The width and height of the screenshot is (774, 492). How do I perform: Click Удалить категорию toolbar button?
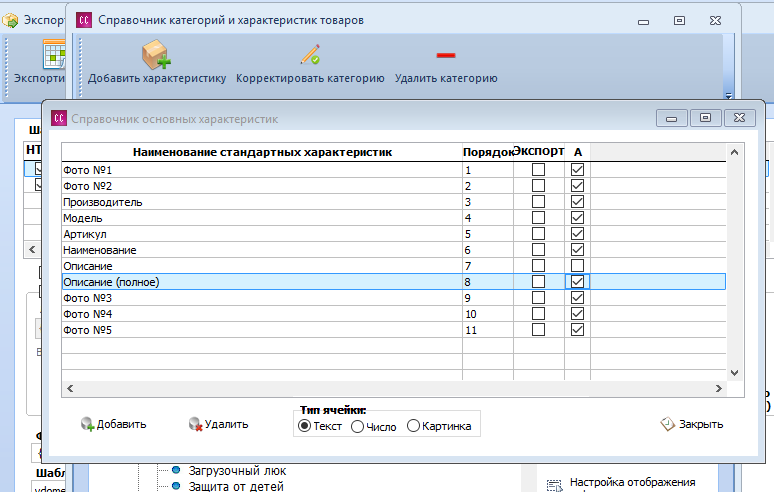tap(446, 63)
